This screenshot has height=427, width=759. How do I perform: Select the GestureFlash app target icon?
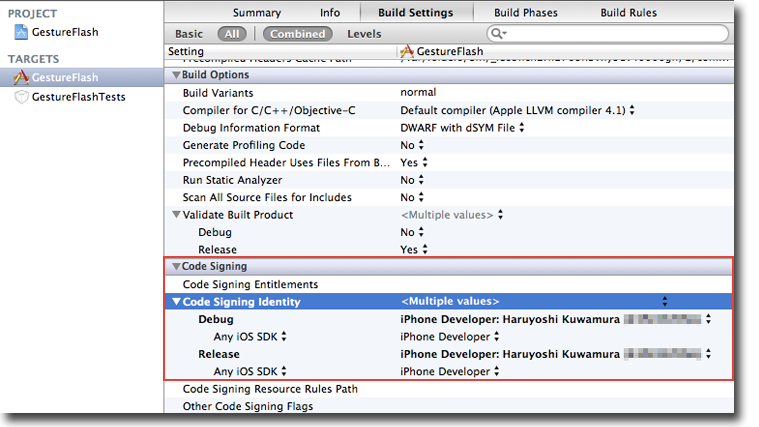pyautogui.click(x=22, y=77)
